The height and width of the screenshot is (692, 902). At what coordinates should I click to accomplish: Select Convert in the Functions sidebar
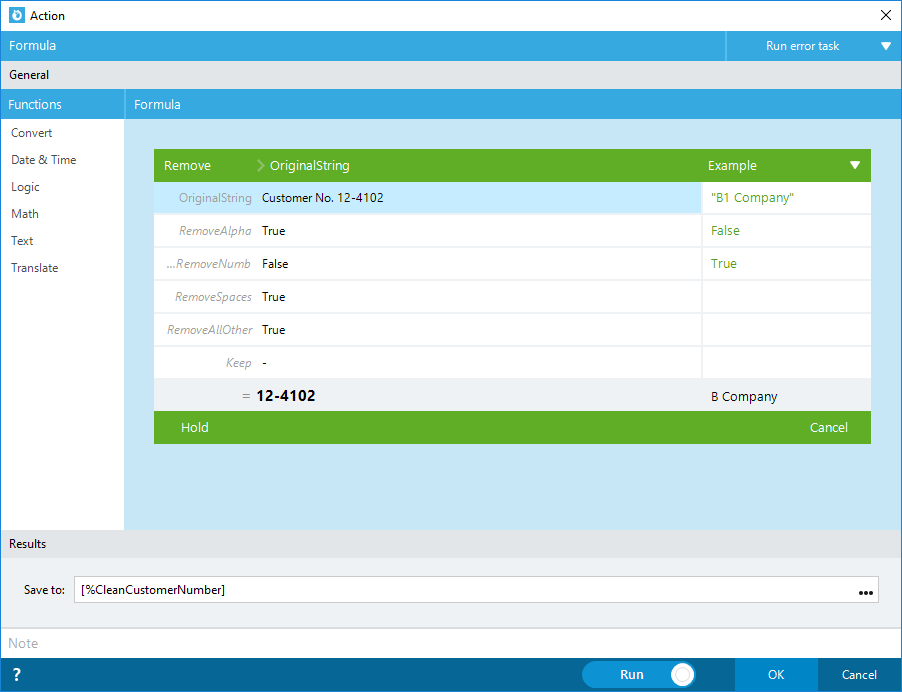click(x=31, y=132)
